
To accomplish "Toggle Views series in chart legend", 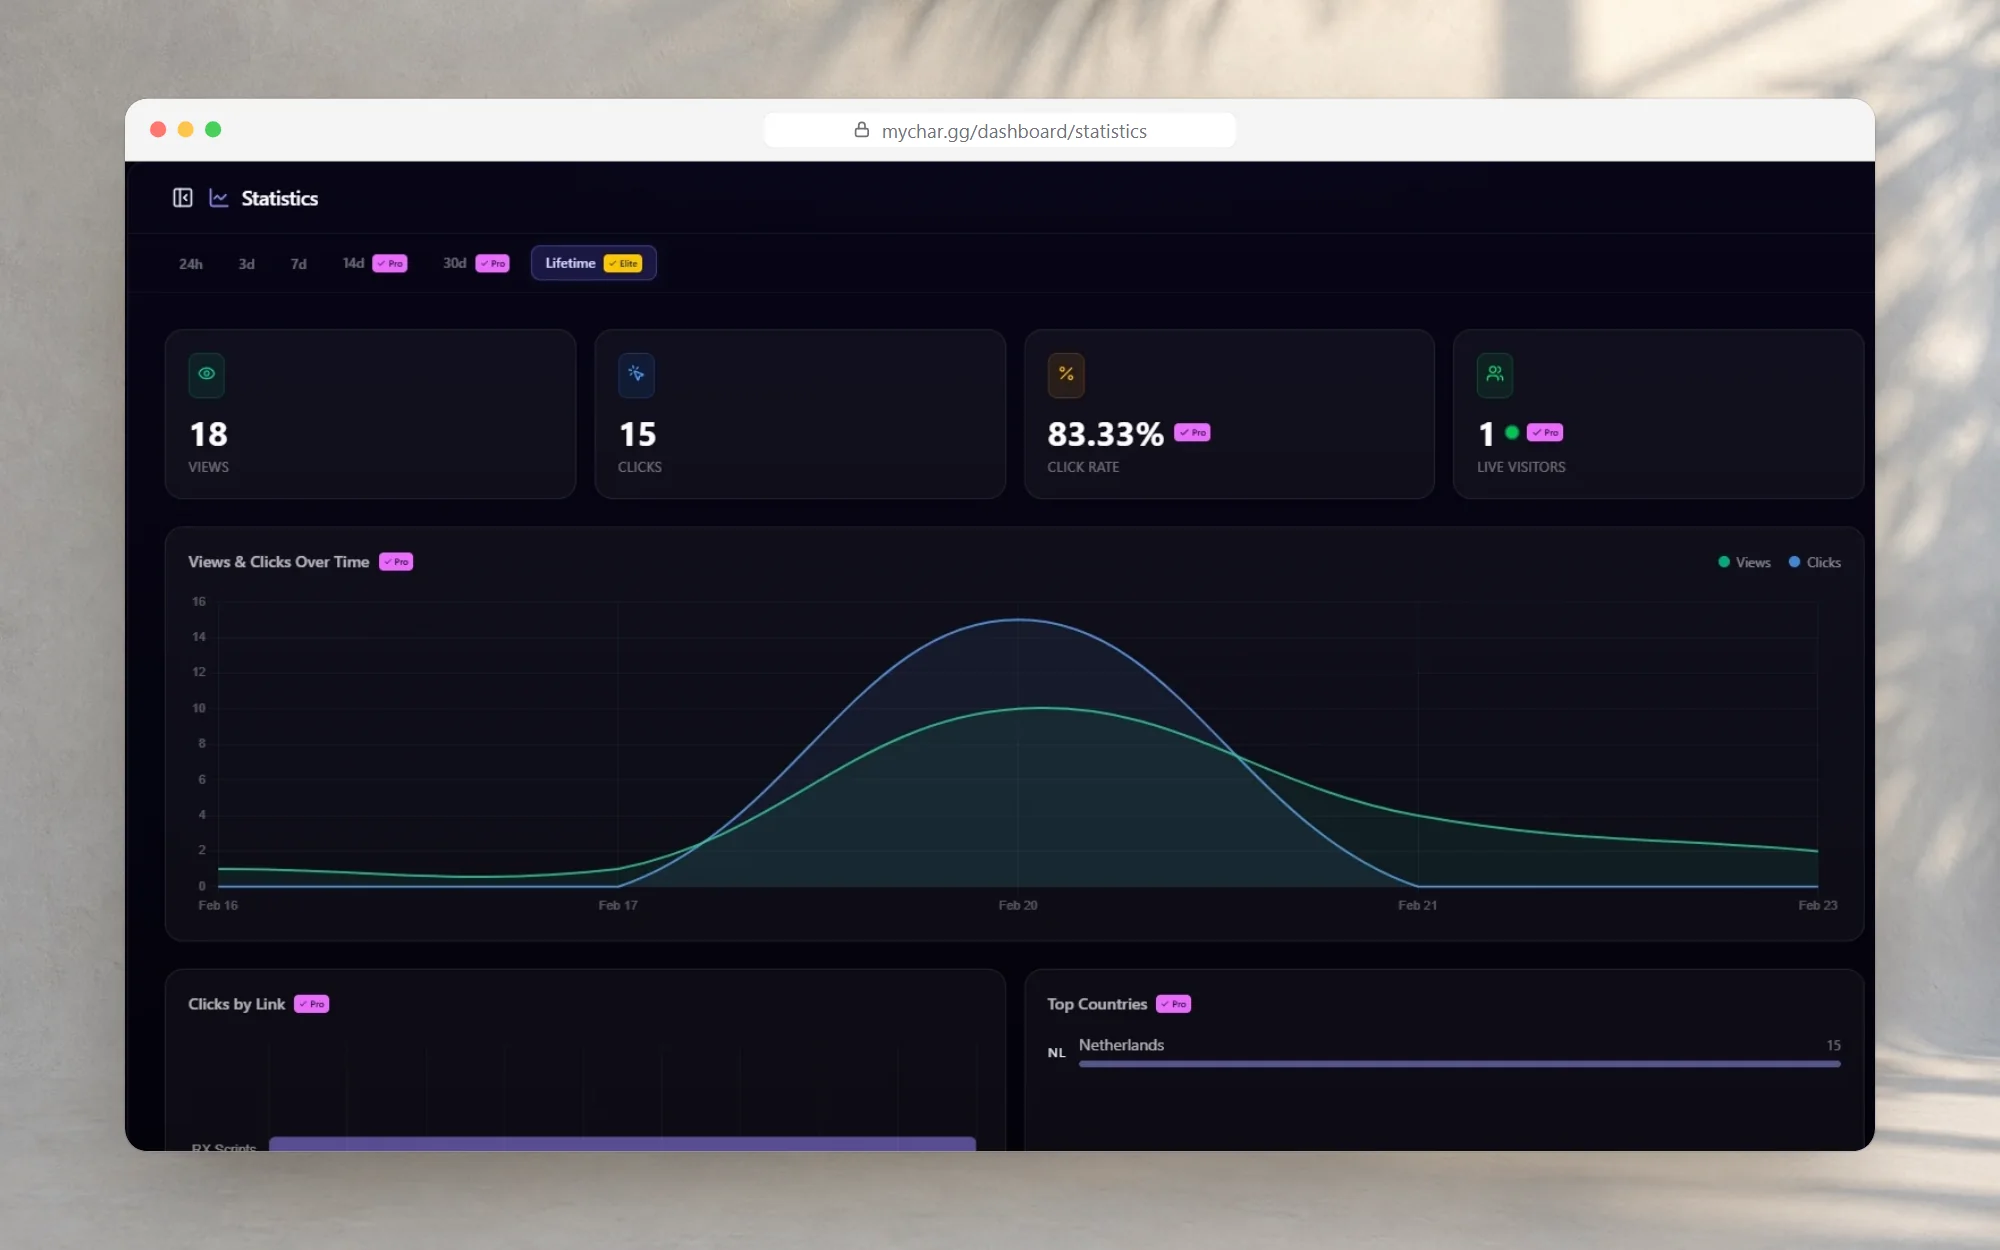I will 1744,563.
